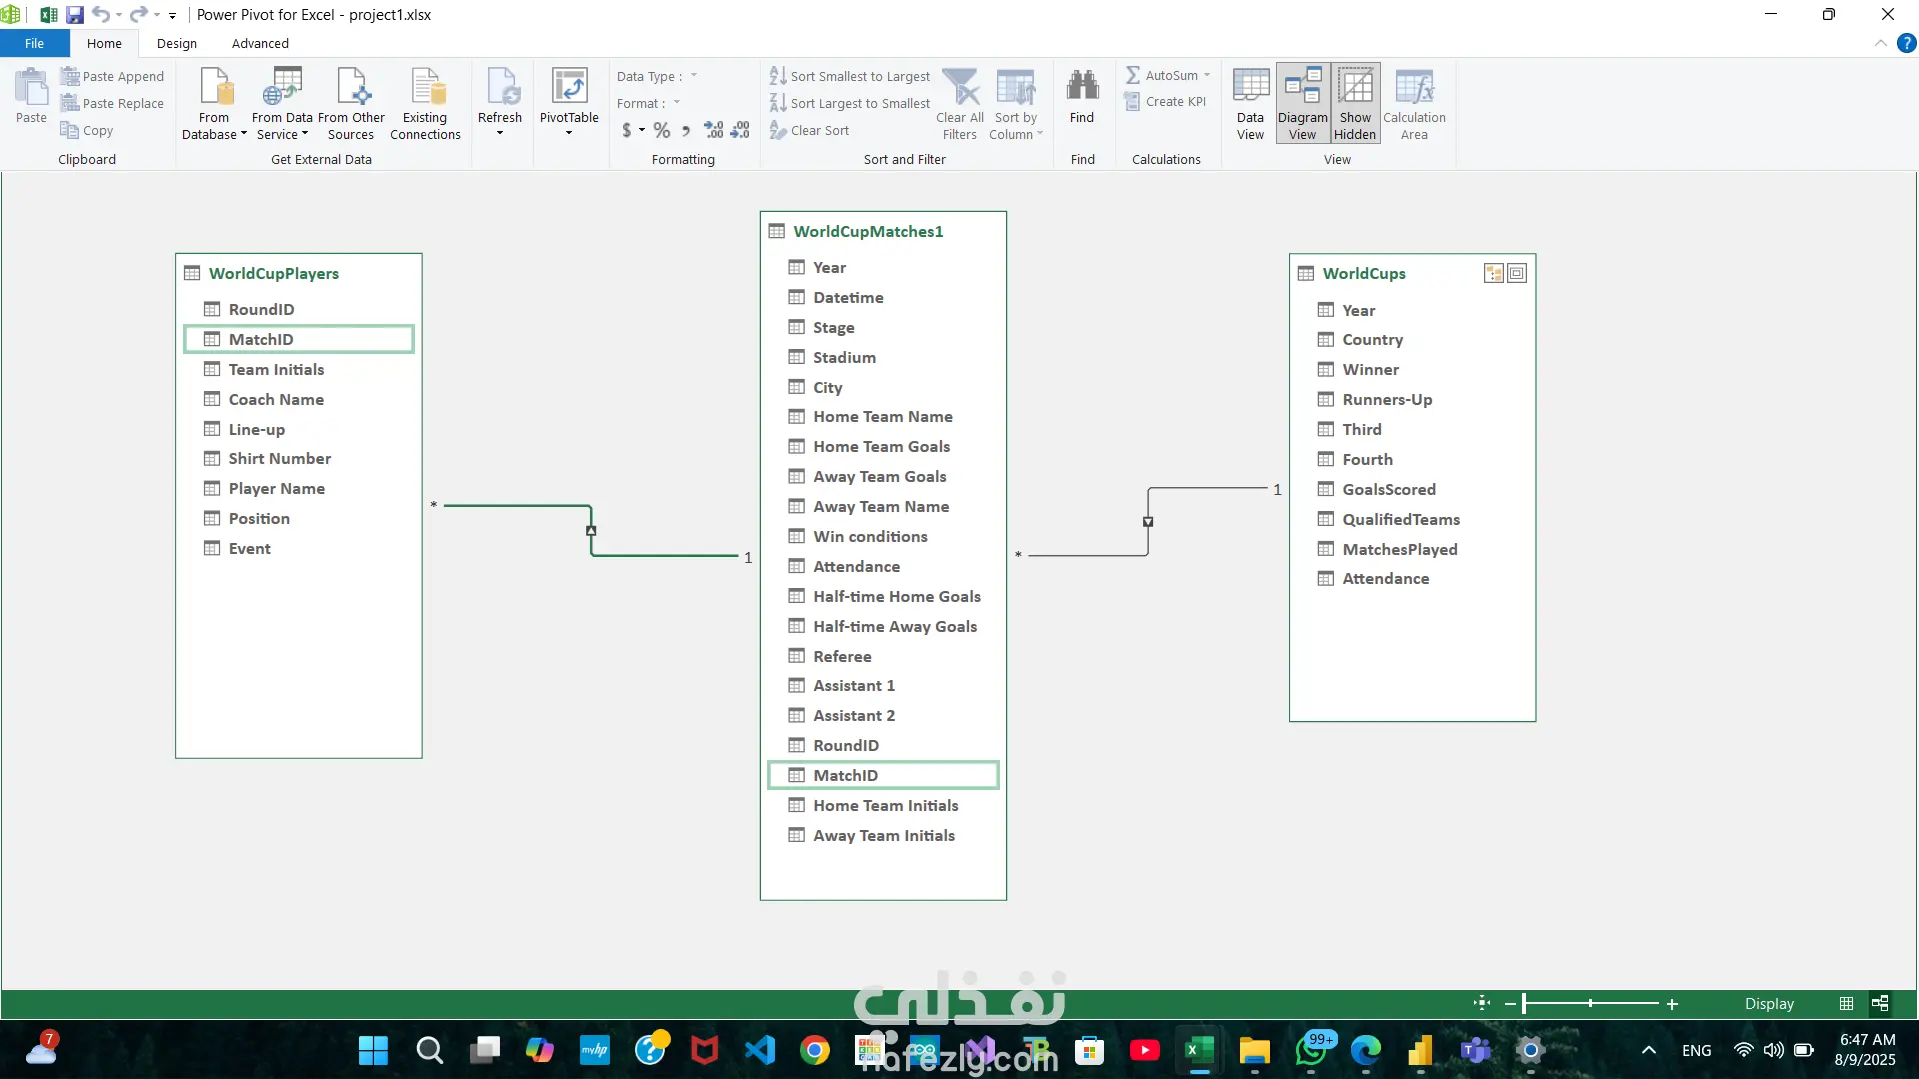Open the Design tab

point(177,43)
